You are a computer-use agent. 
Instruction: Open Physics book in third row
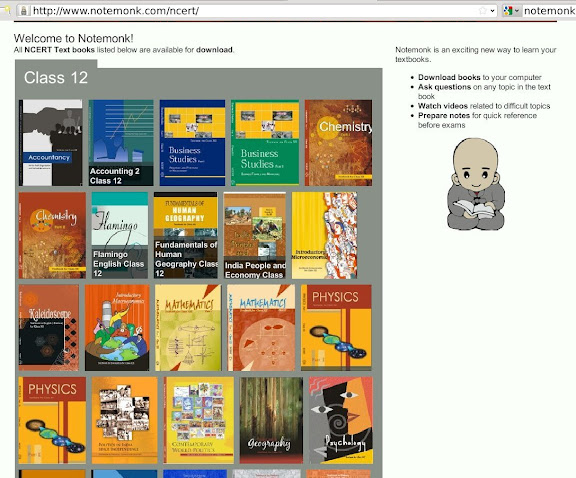pyautogui.click(x=336, y=327)
